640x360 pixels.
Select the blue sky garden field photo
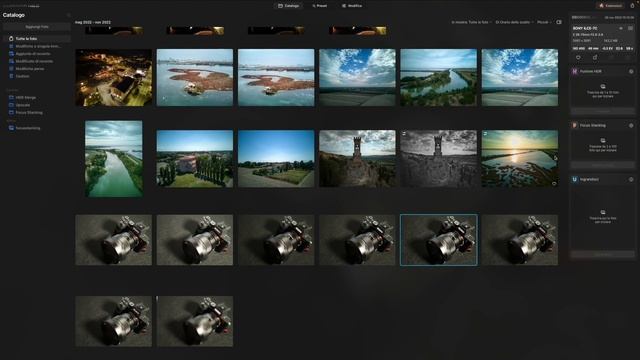pos(276,159)
